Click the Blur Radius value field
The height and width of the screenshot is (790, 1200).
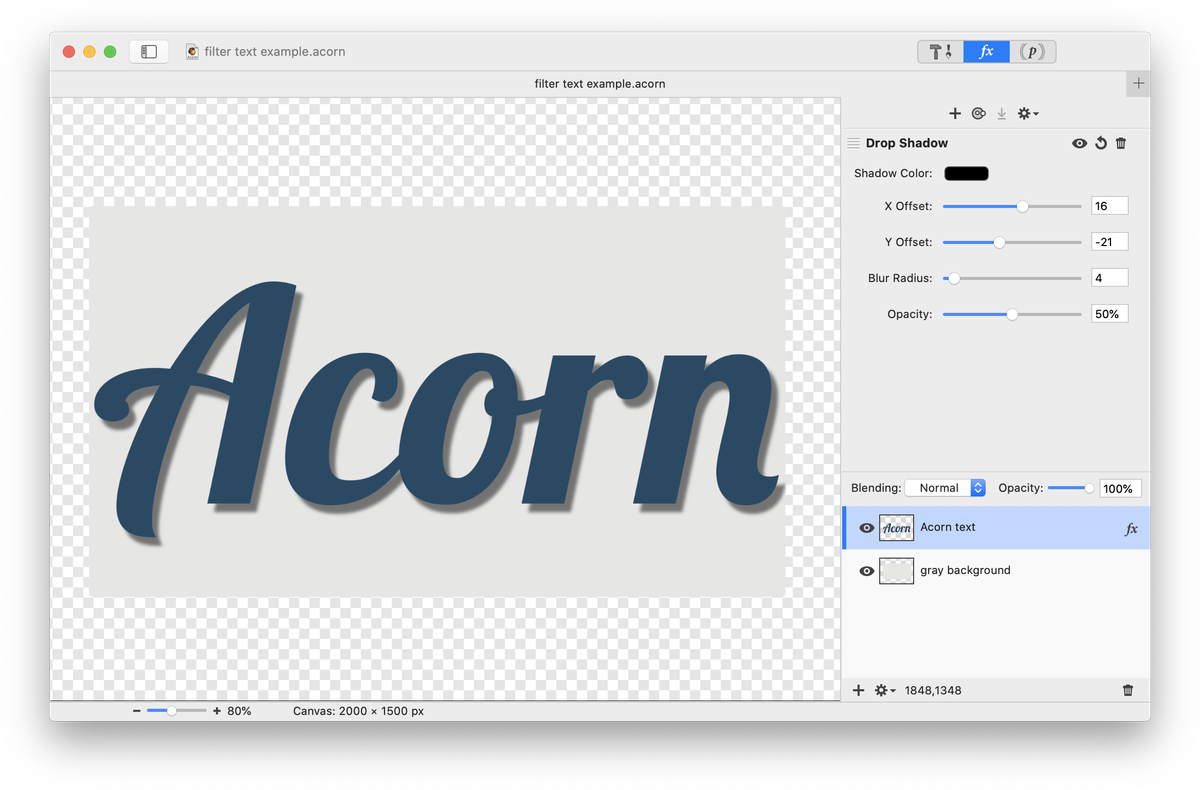1109,278
